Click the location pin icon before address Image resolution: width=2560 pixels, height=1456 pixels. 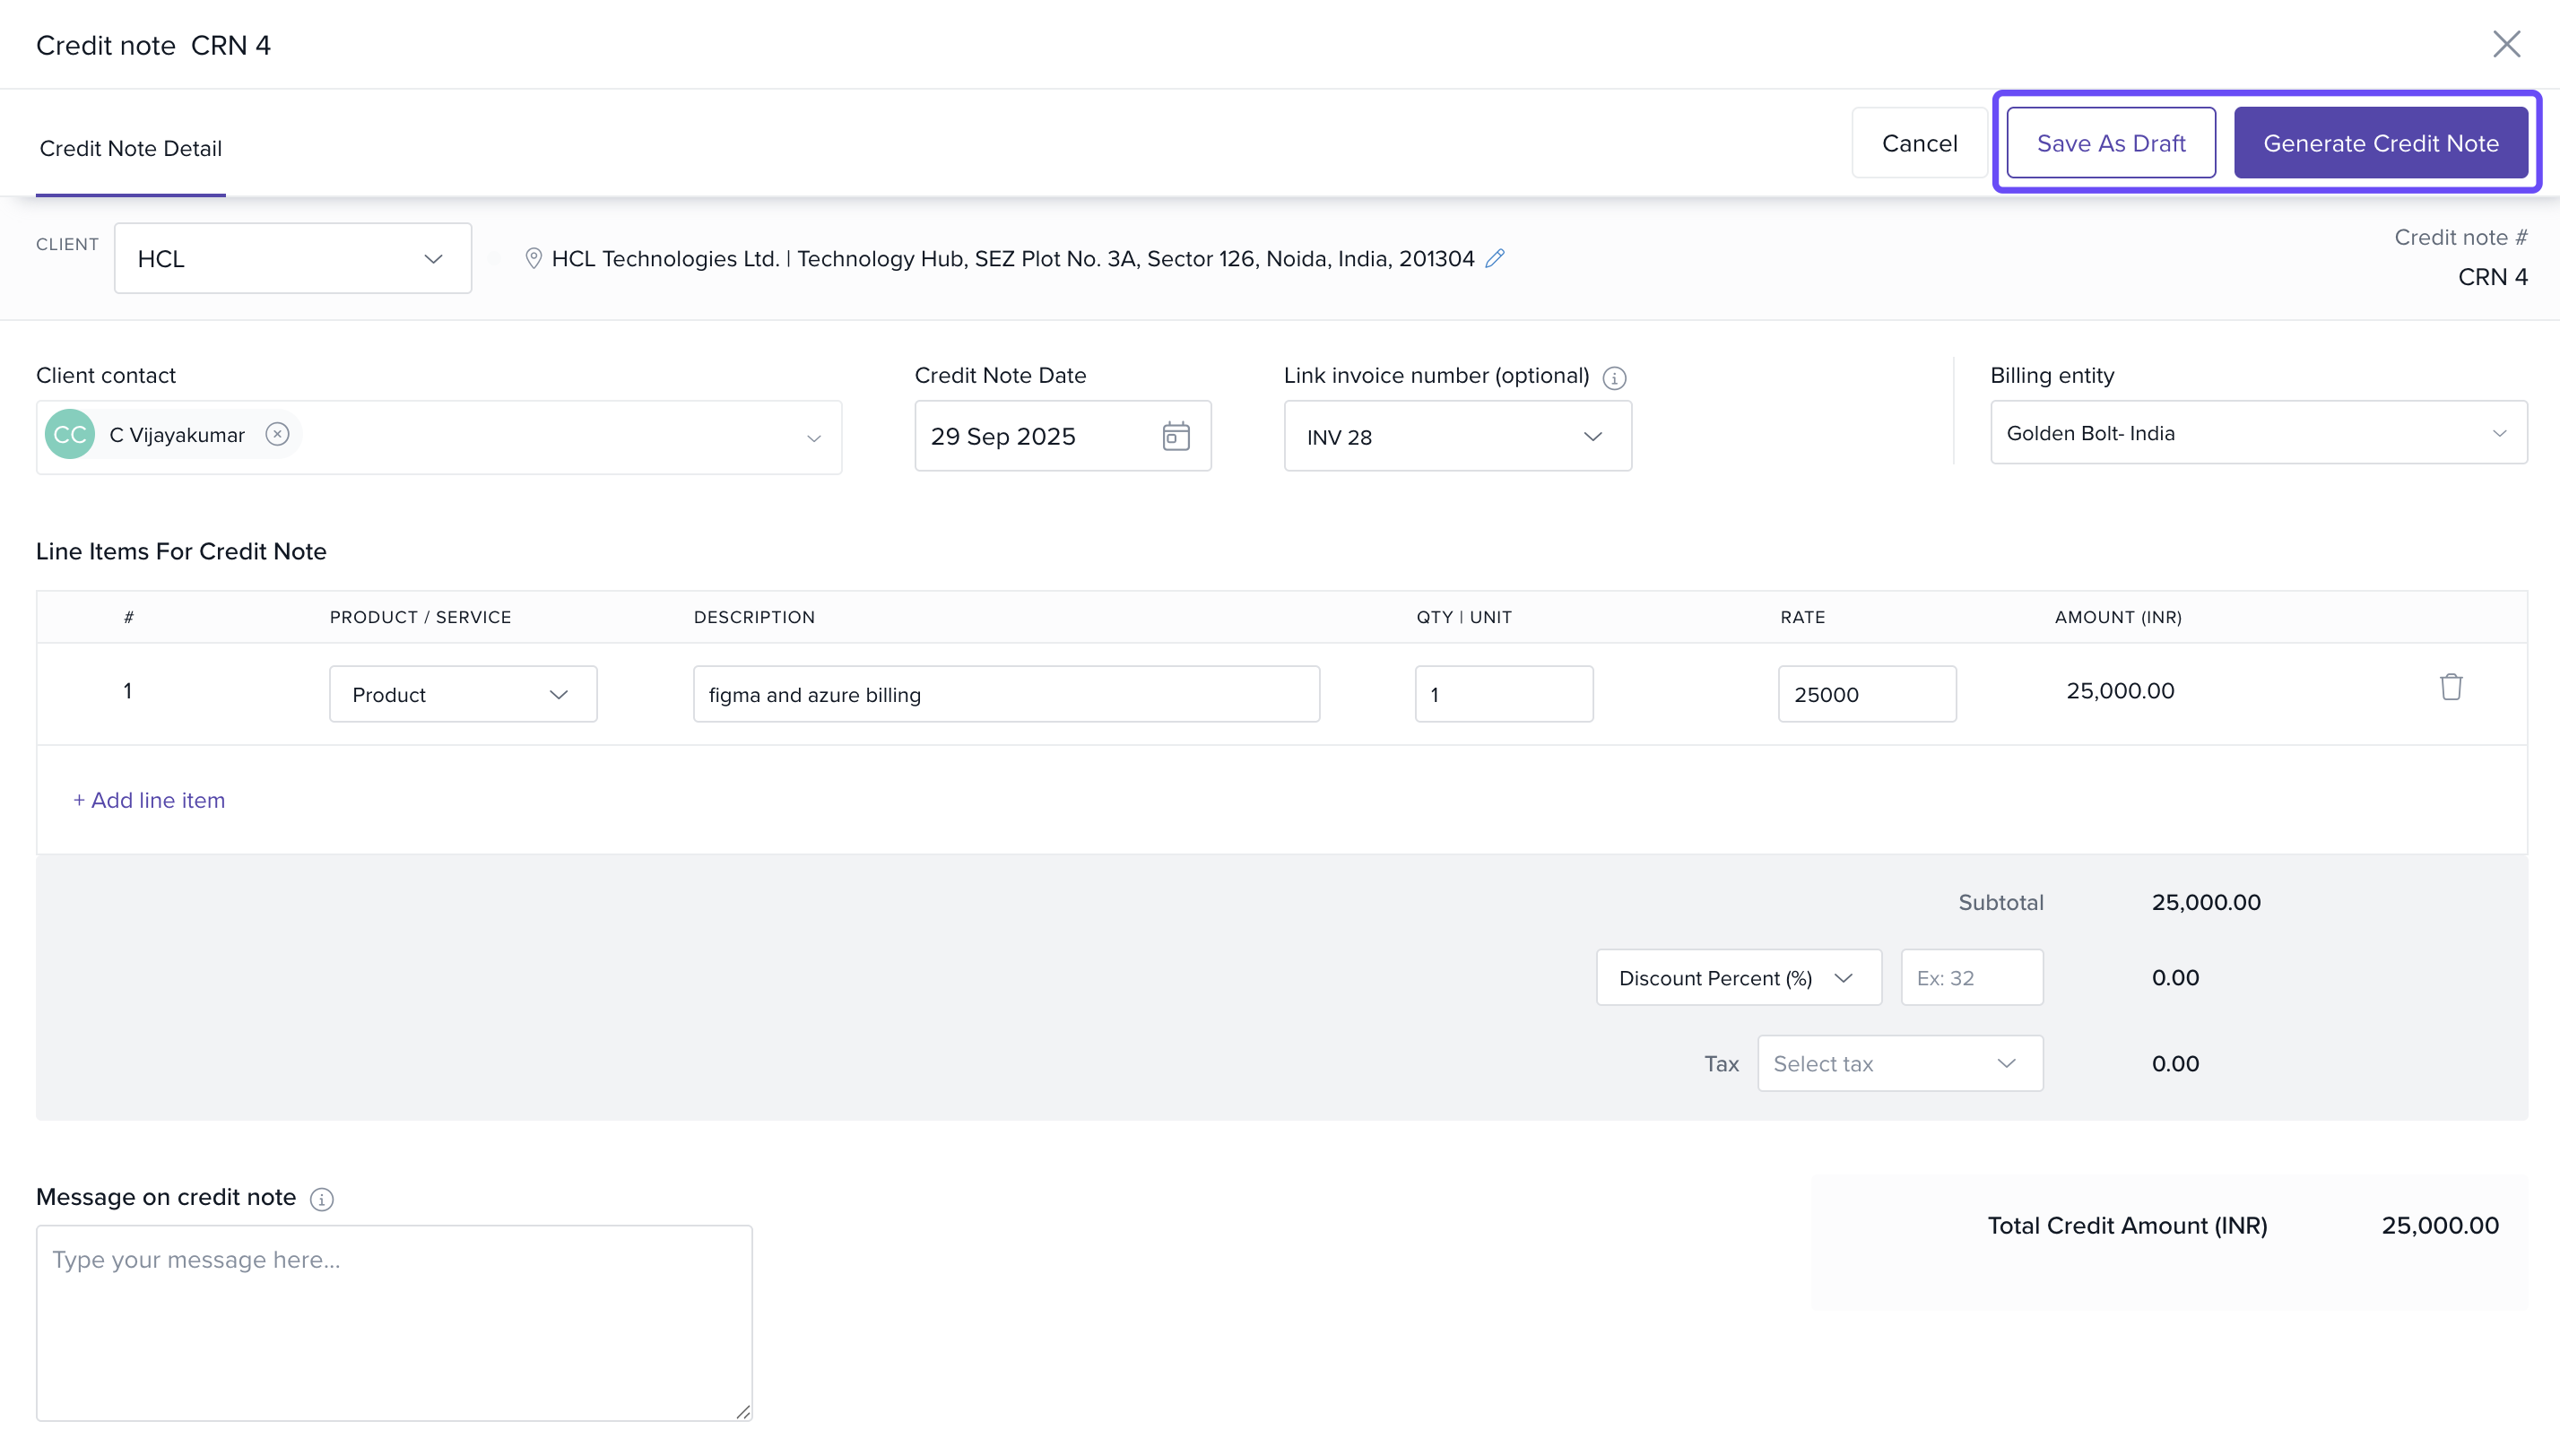coord(533,259)
